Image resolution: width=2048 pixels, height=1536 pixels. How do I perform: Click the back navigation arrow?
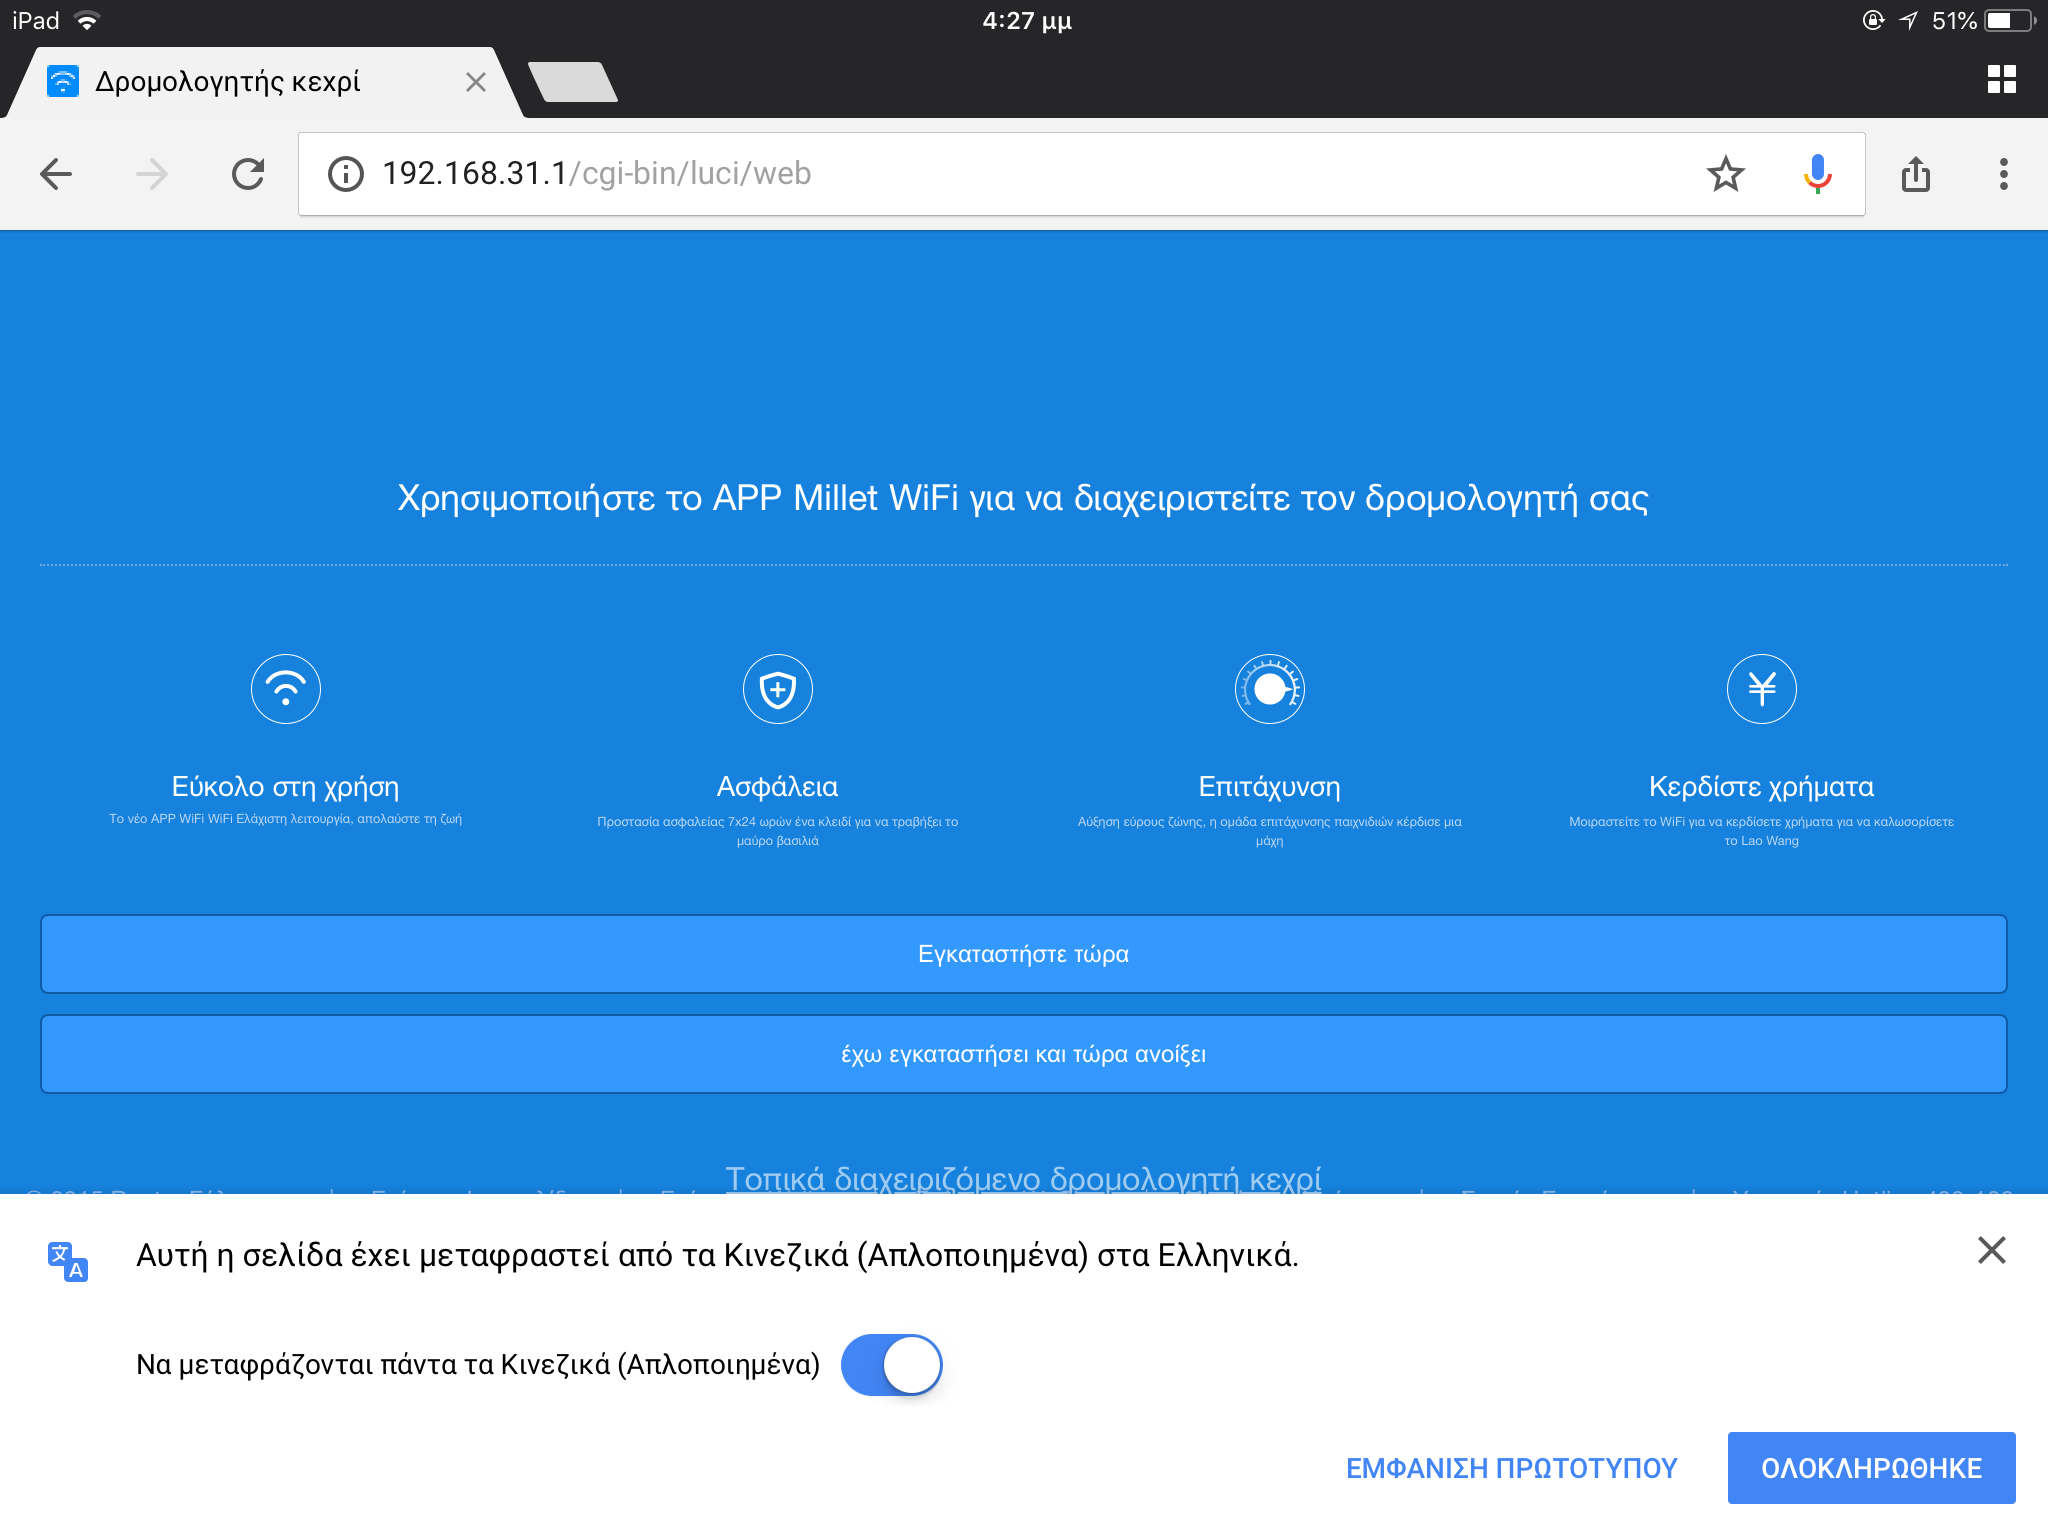[x=57, y=174]
